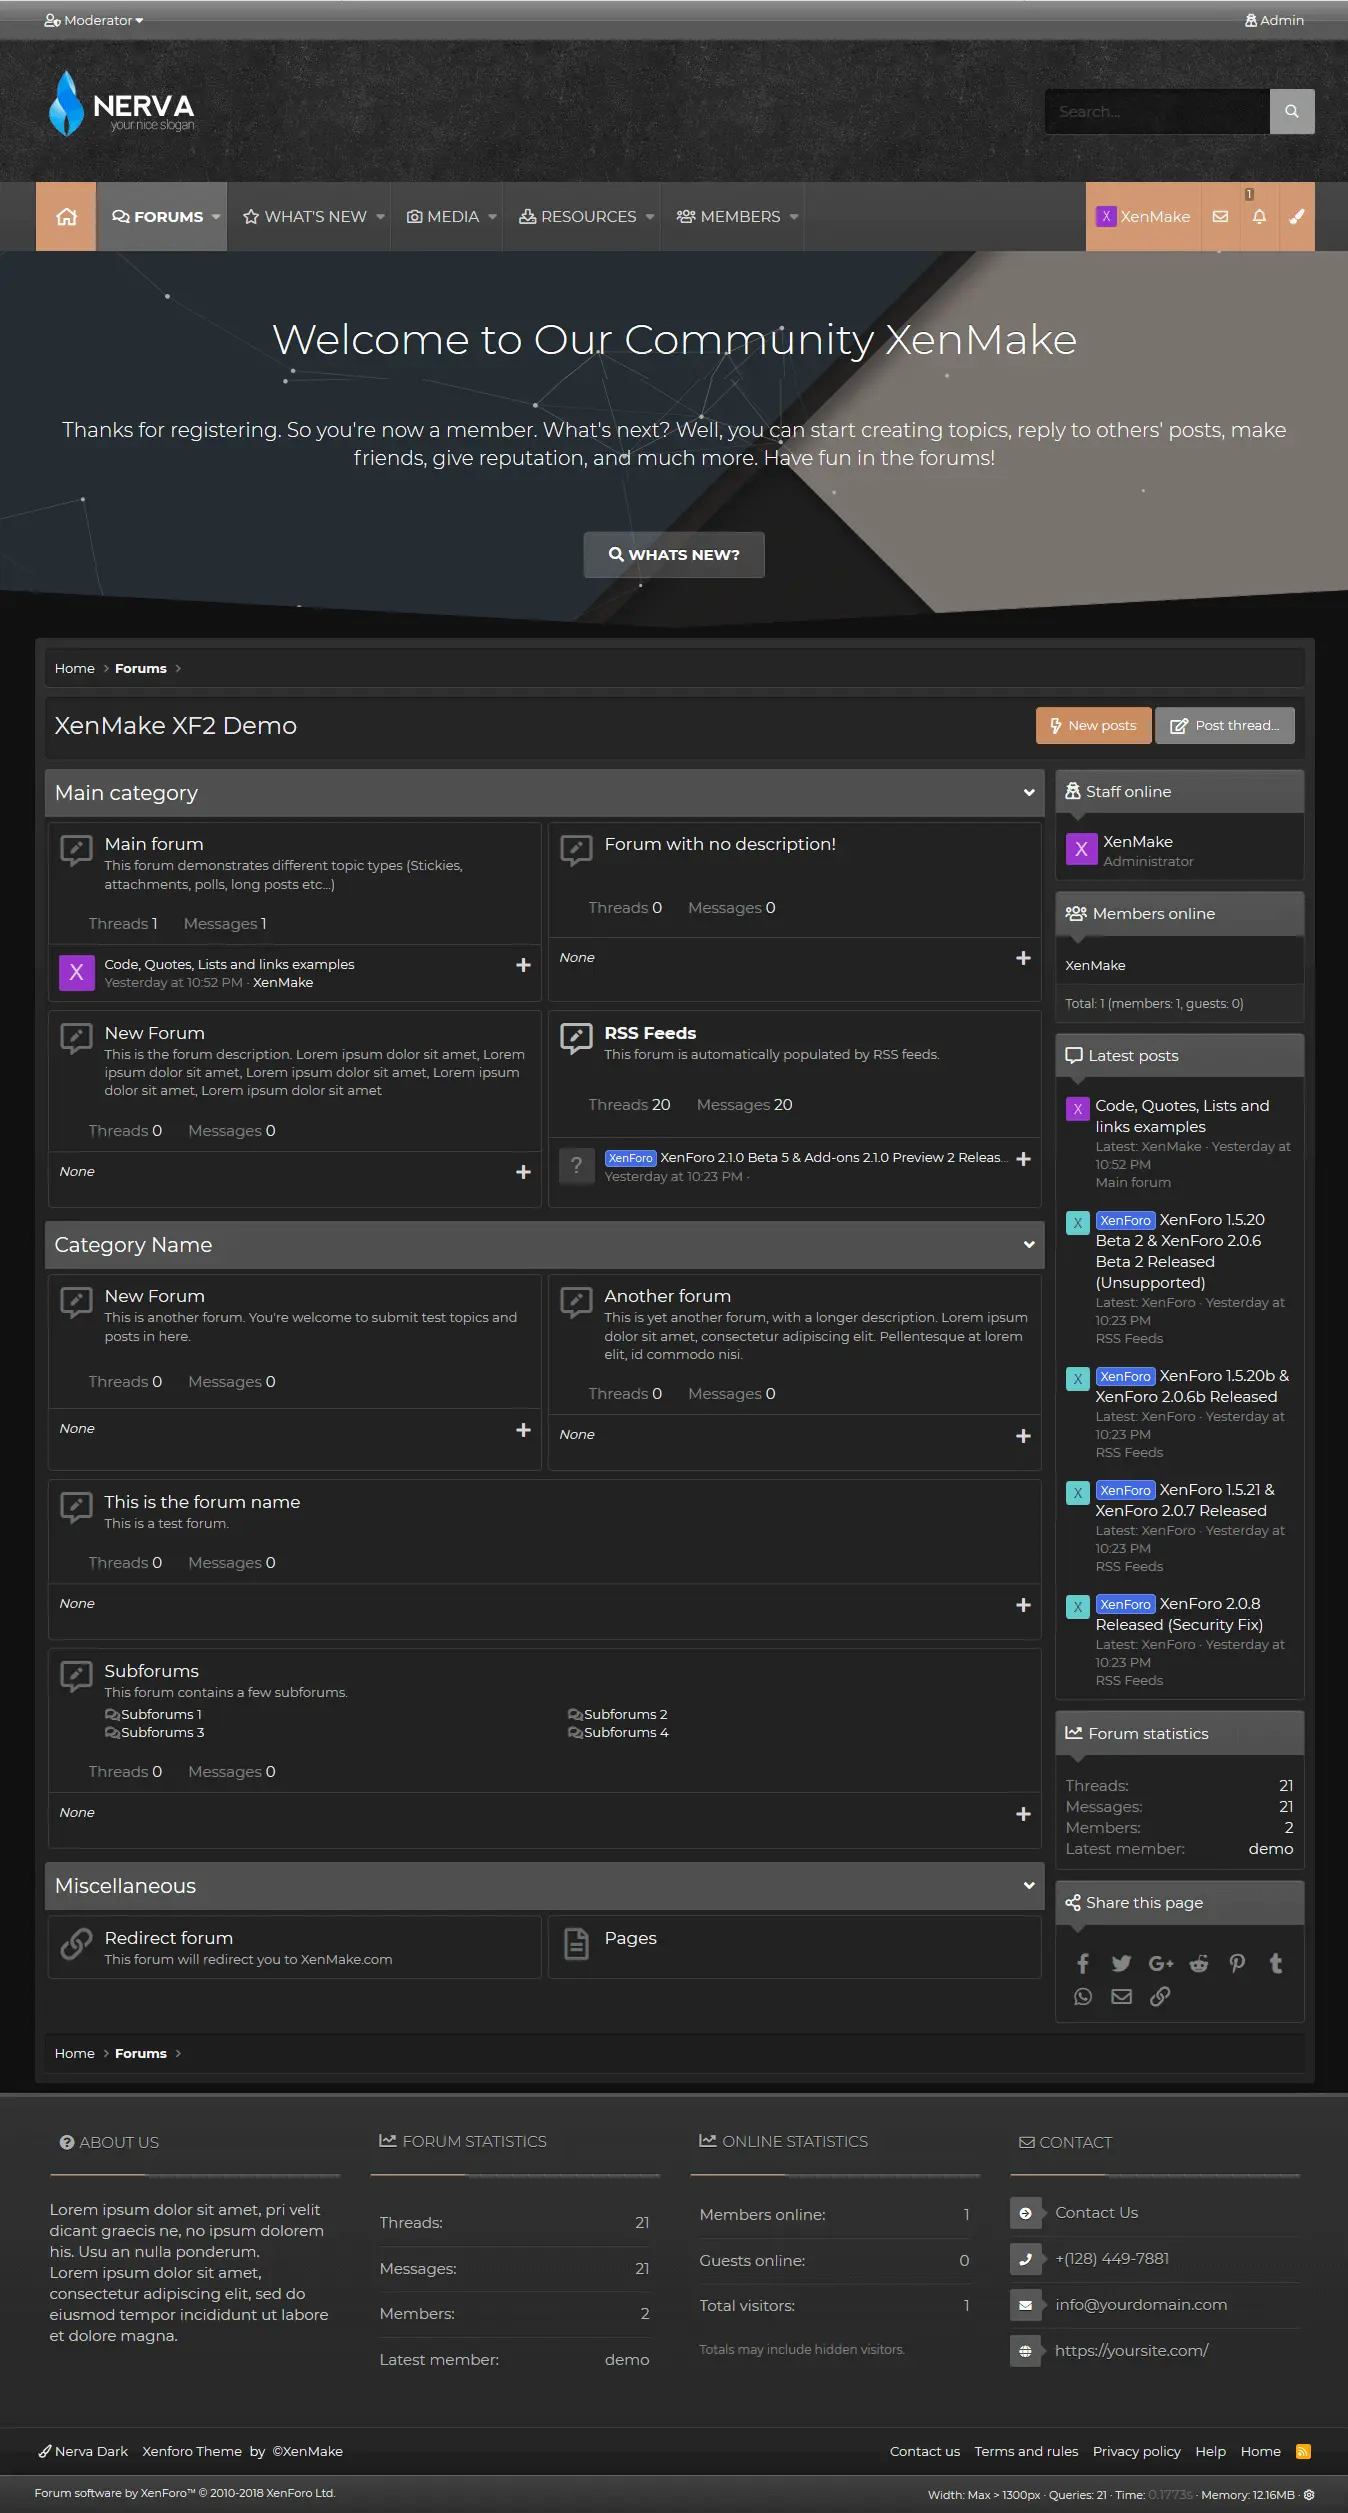Click the Post thread button
Image resolution: width=1348 pixels, height=2513 pixels.
pyautogui.click(x=1225, y=726)
